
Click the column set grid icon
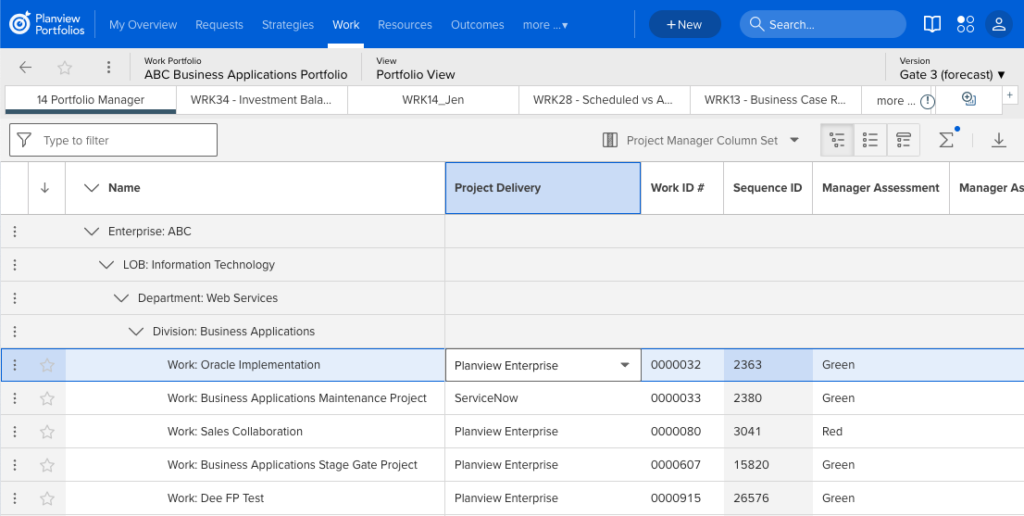(610, 140)
